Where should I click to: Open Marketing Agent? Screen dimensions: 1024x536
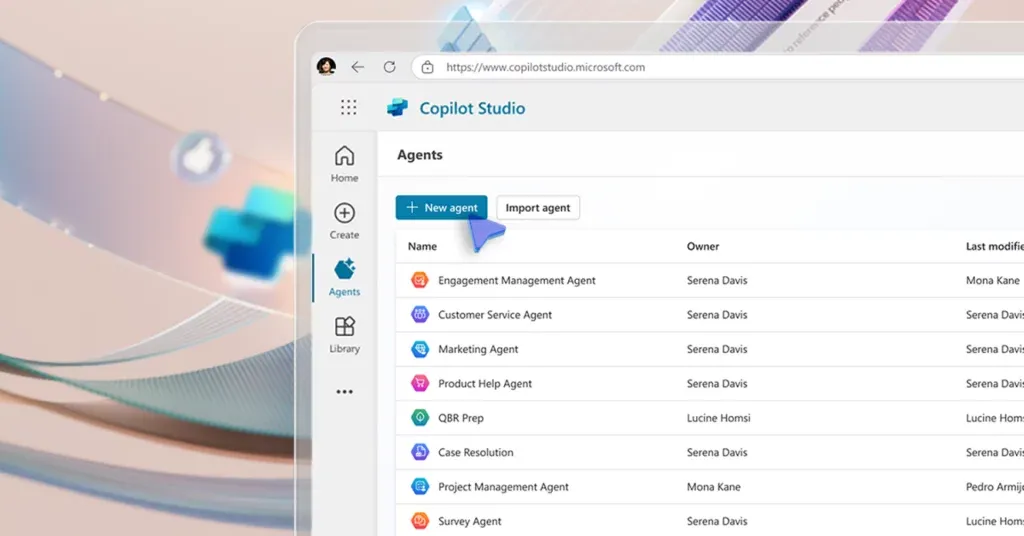478,349
